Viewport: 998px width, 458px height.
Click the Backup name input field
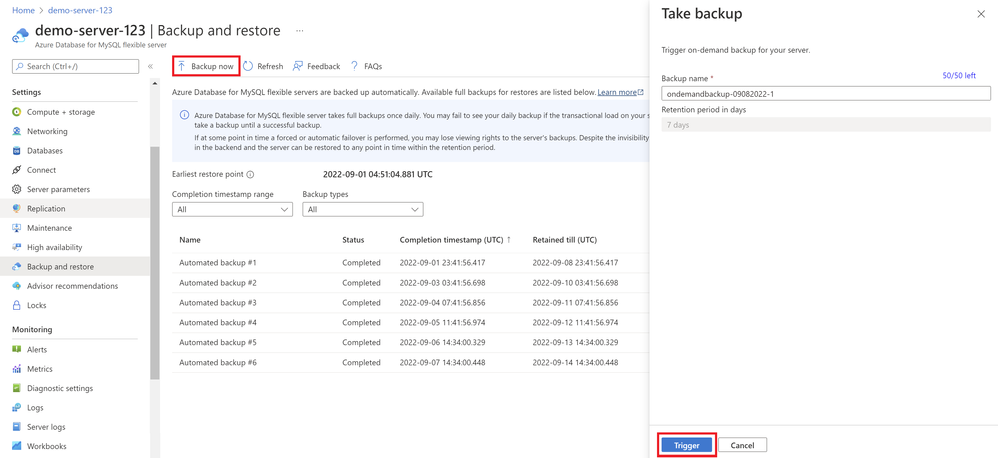point(826,94)
